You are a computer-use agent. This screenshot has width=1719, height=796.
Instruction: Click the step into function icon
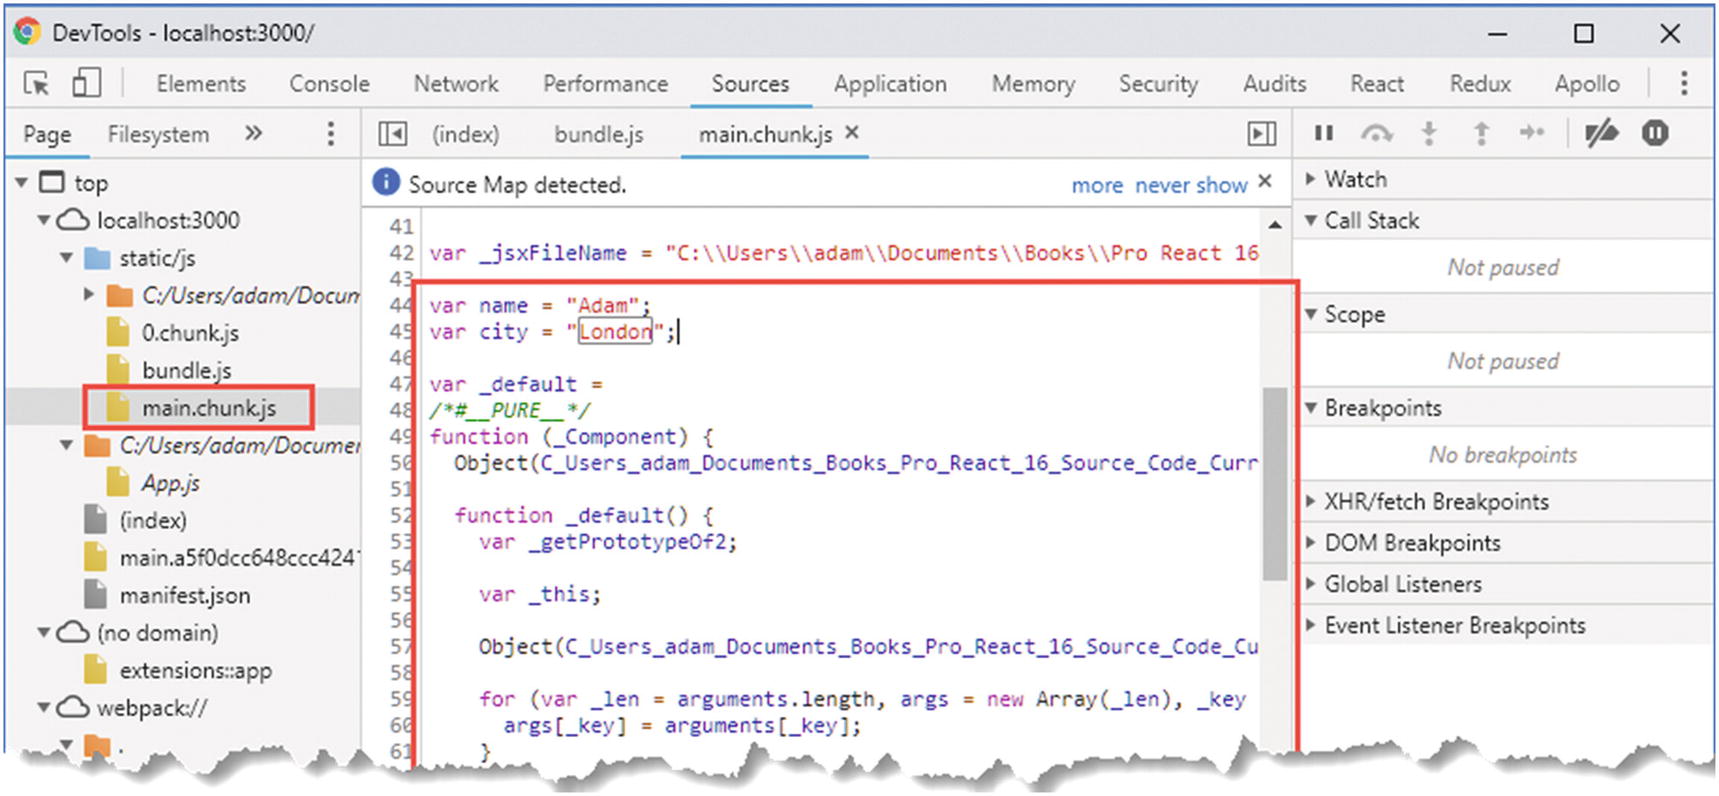1429,133
